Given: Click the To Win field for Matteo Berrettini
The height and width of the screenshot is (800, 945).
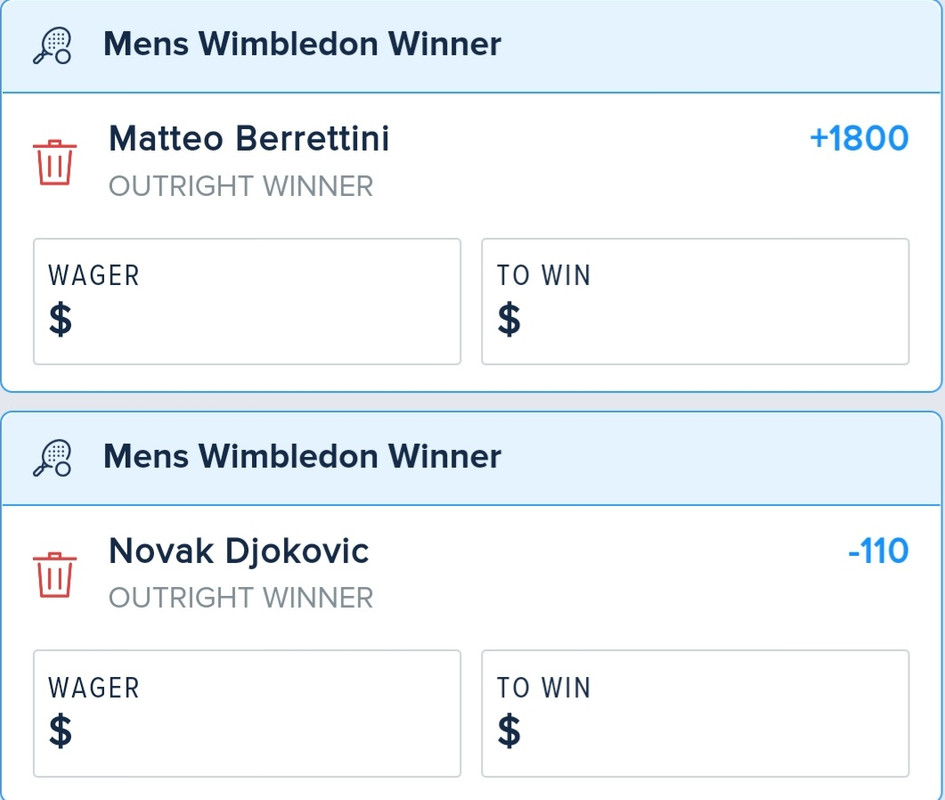Looking at the screenshot, I should [x=695, y=301].
